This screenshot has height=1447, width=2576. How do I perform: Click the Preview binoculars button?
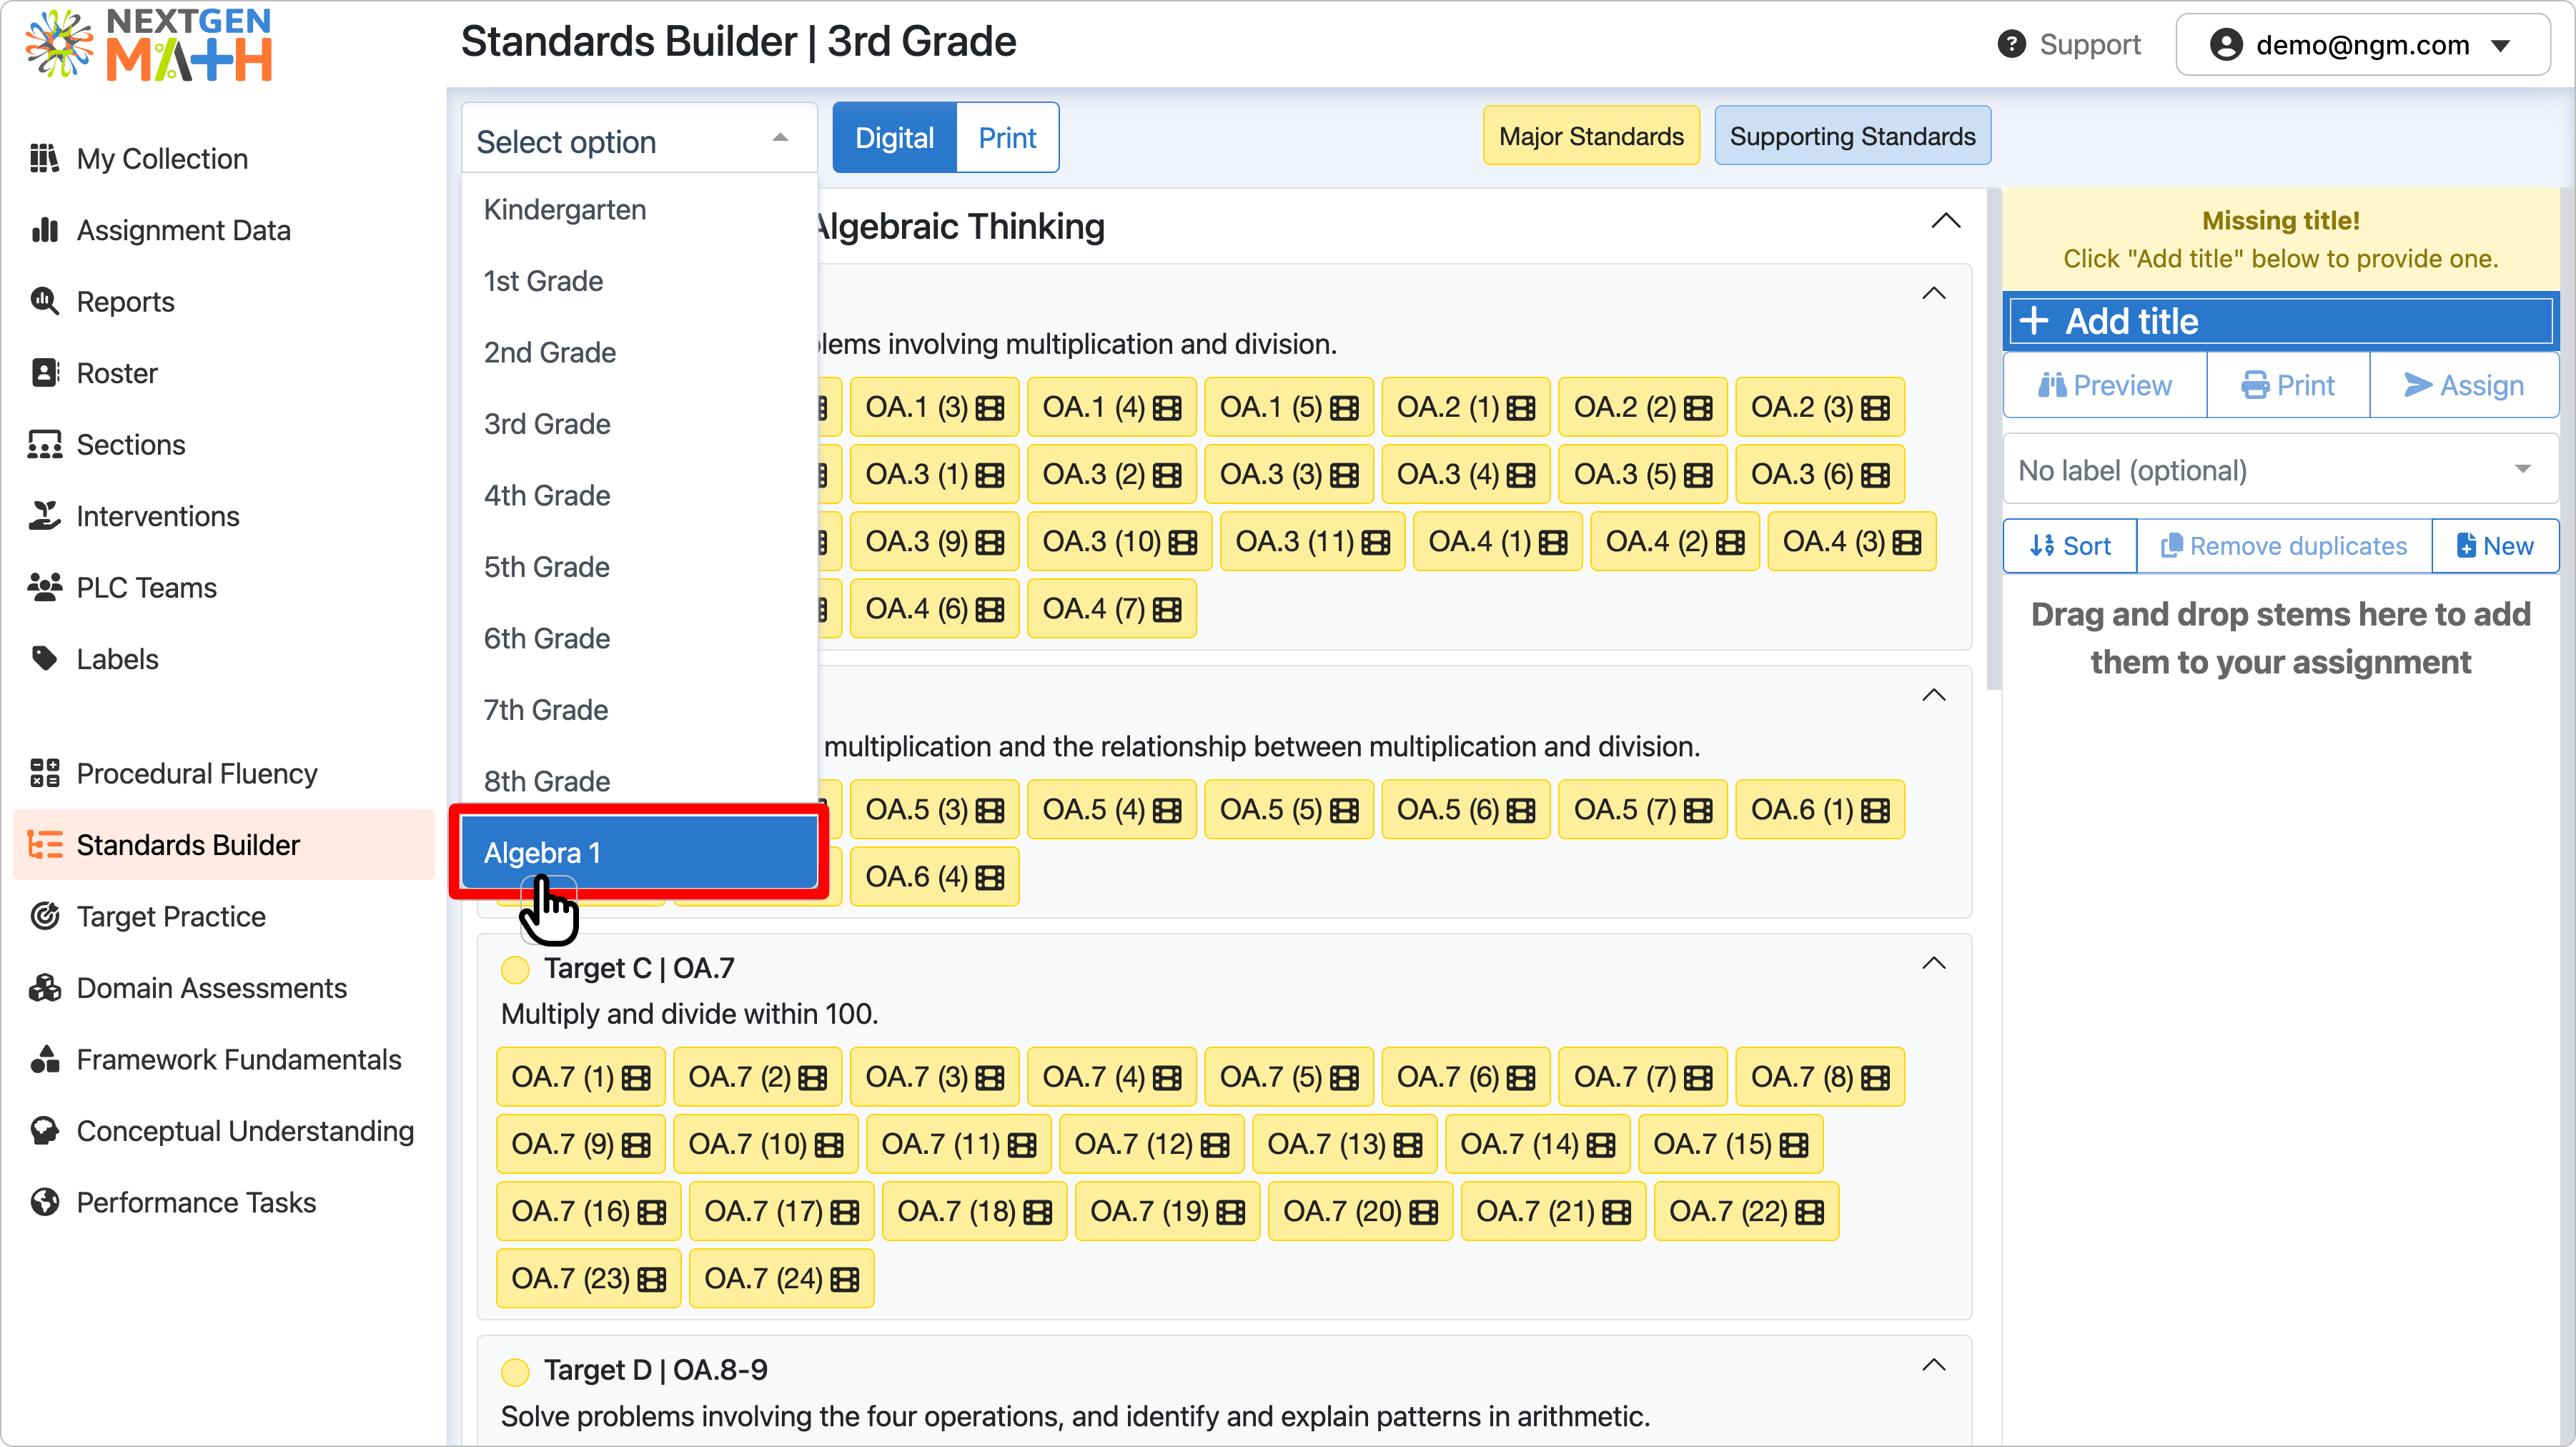click(x=2105, y=385)
